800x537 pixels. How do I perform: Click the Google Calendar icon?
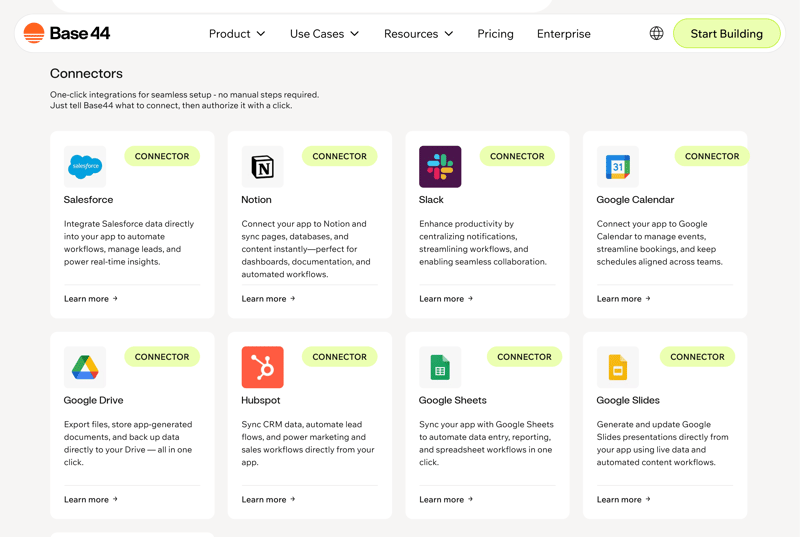pyautogui.click(x=617, y=167)
